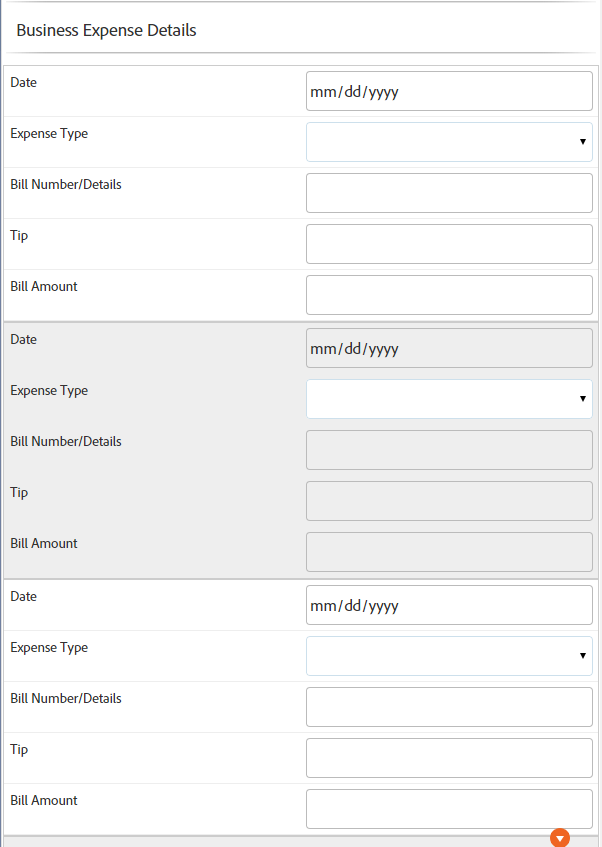Click the first Tip input field
Viewport: 602px width, 847px height.
pyautogui.click(x=448, y=243)
